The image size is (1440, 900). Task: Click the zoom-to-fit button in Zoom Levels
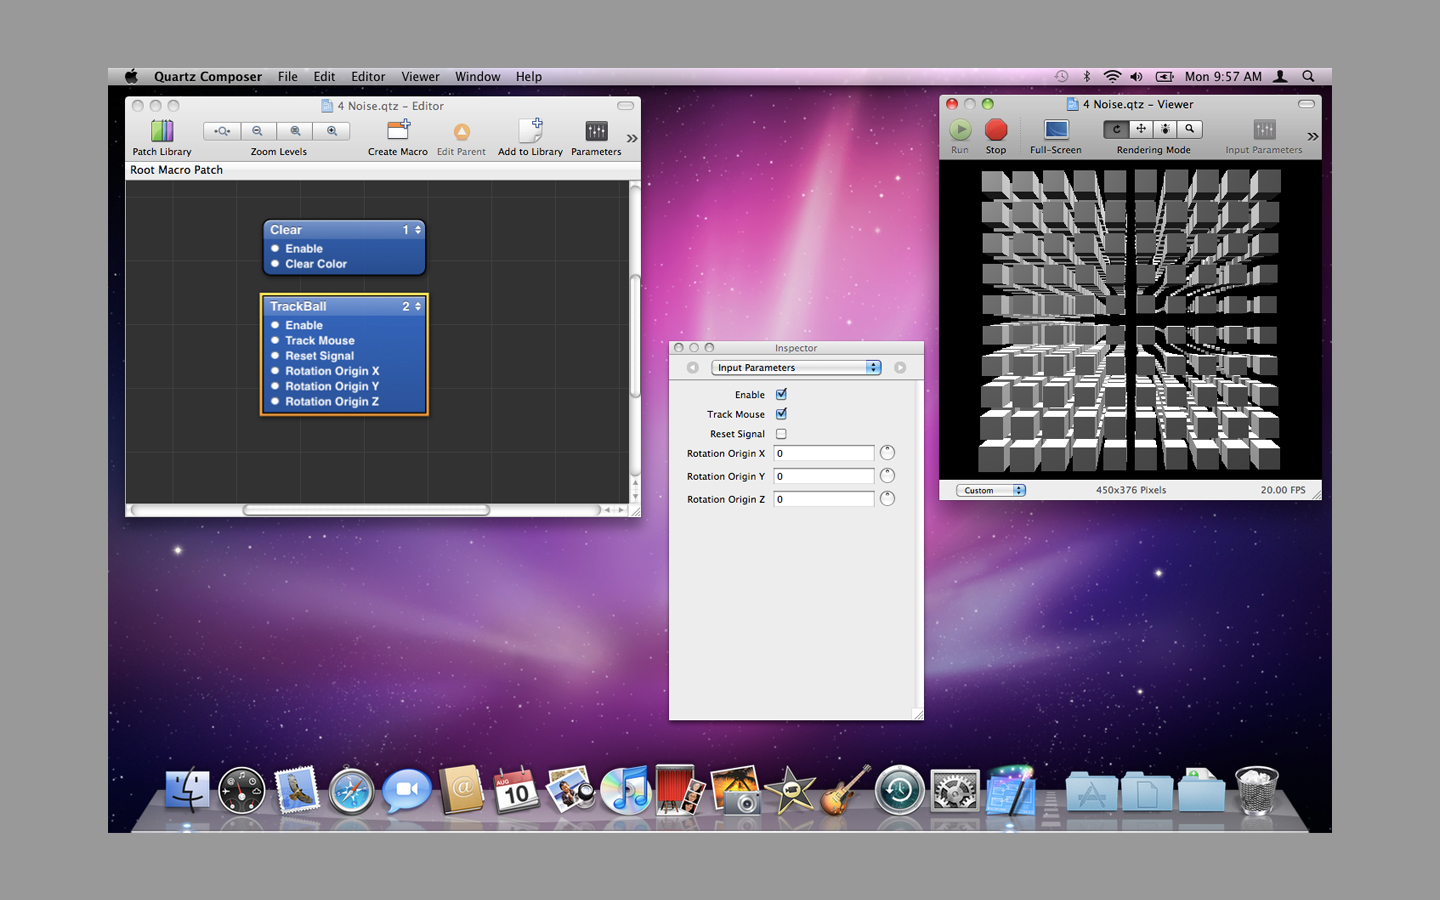coord(222,131)
